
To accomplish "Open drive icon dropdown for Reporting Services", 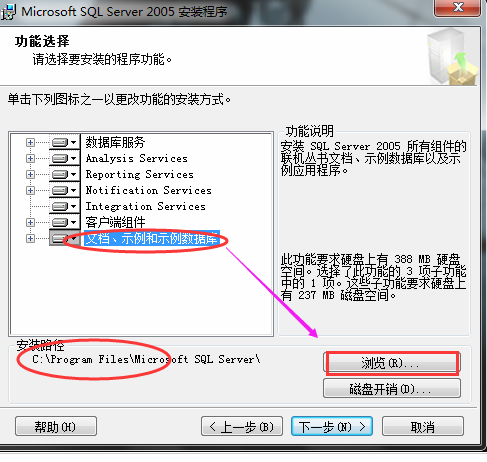I will click(x=65, y=174).
